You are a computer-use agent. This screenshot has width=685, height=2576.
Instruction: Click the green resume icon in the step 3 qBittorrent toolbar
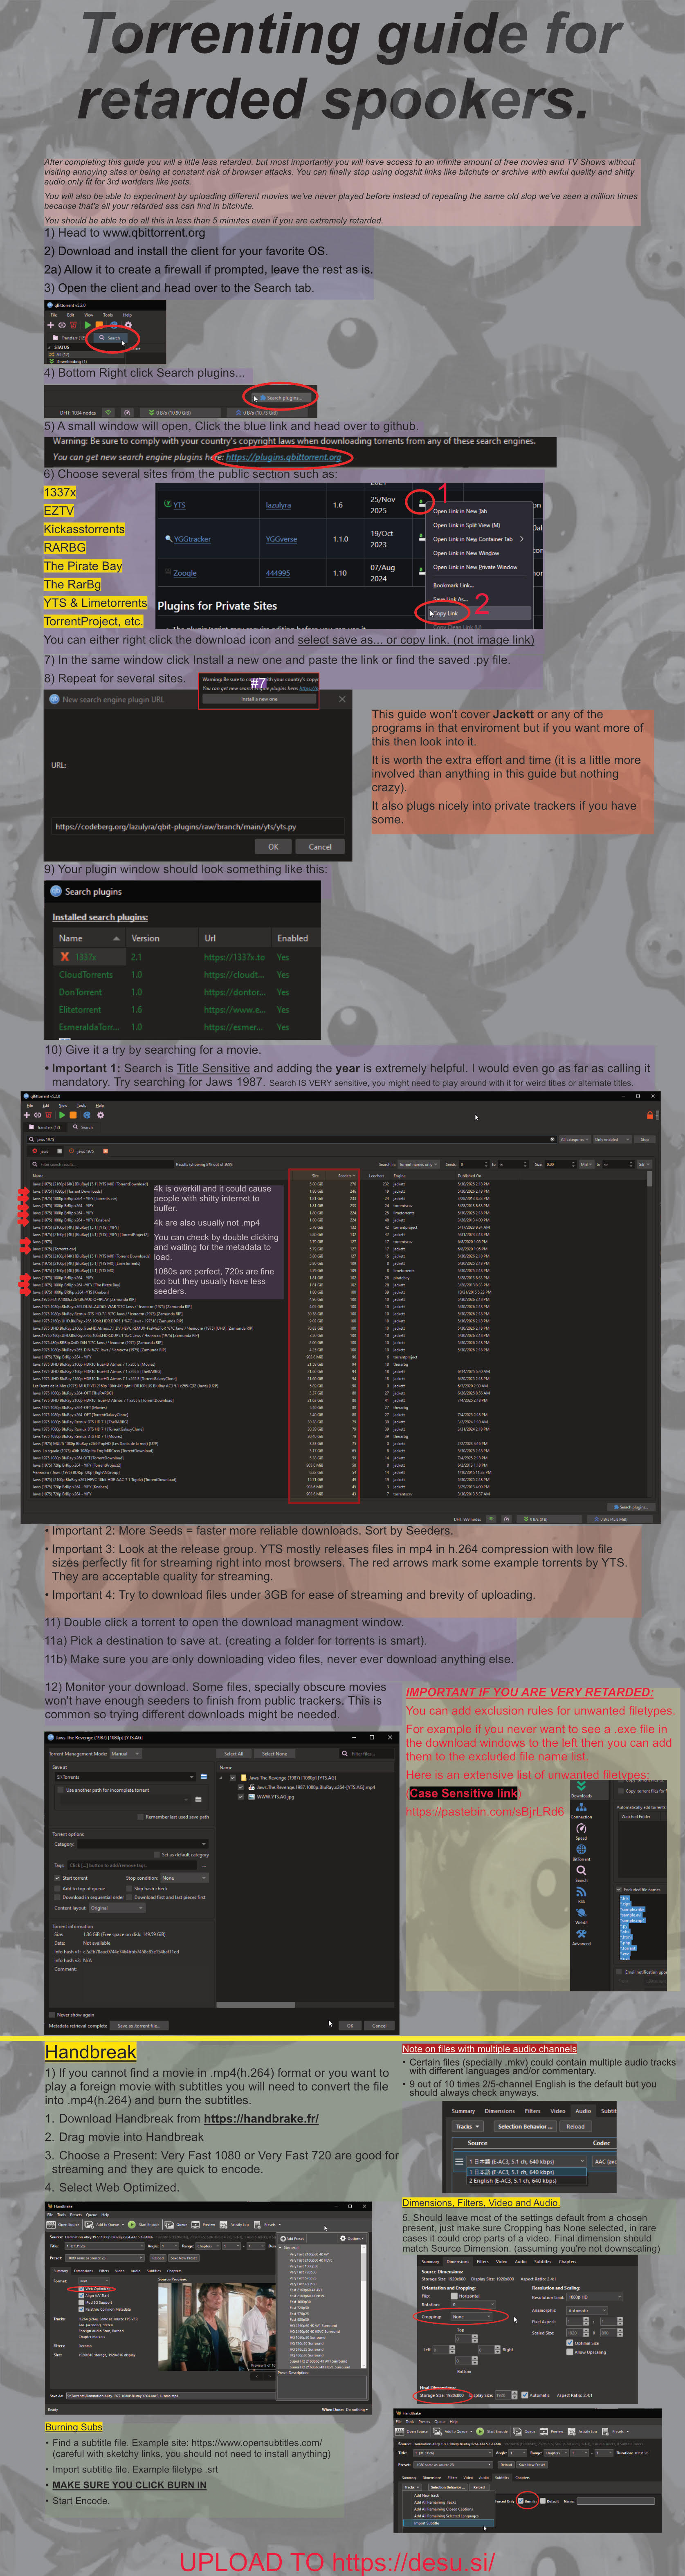(88, 325)
